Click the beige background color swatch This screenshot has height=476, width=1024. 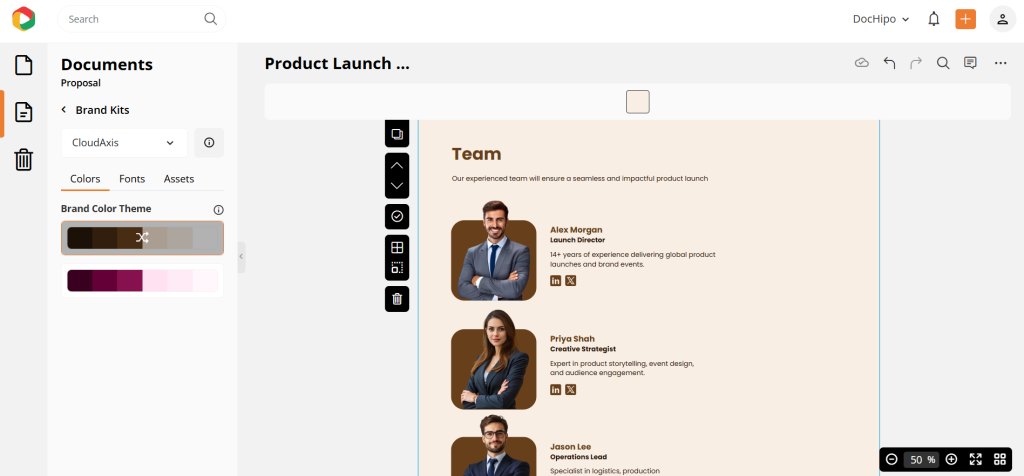[x=638, y=102]
